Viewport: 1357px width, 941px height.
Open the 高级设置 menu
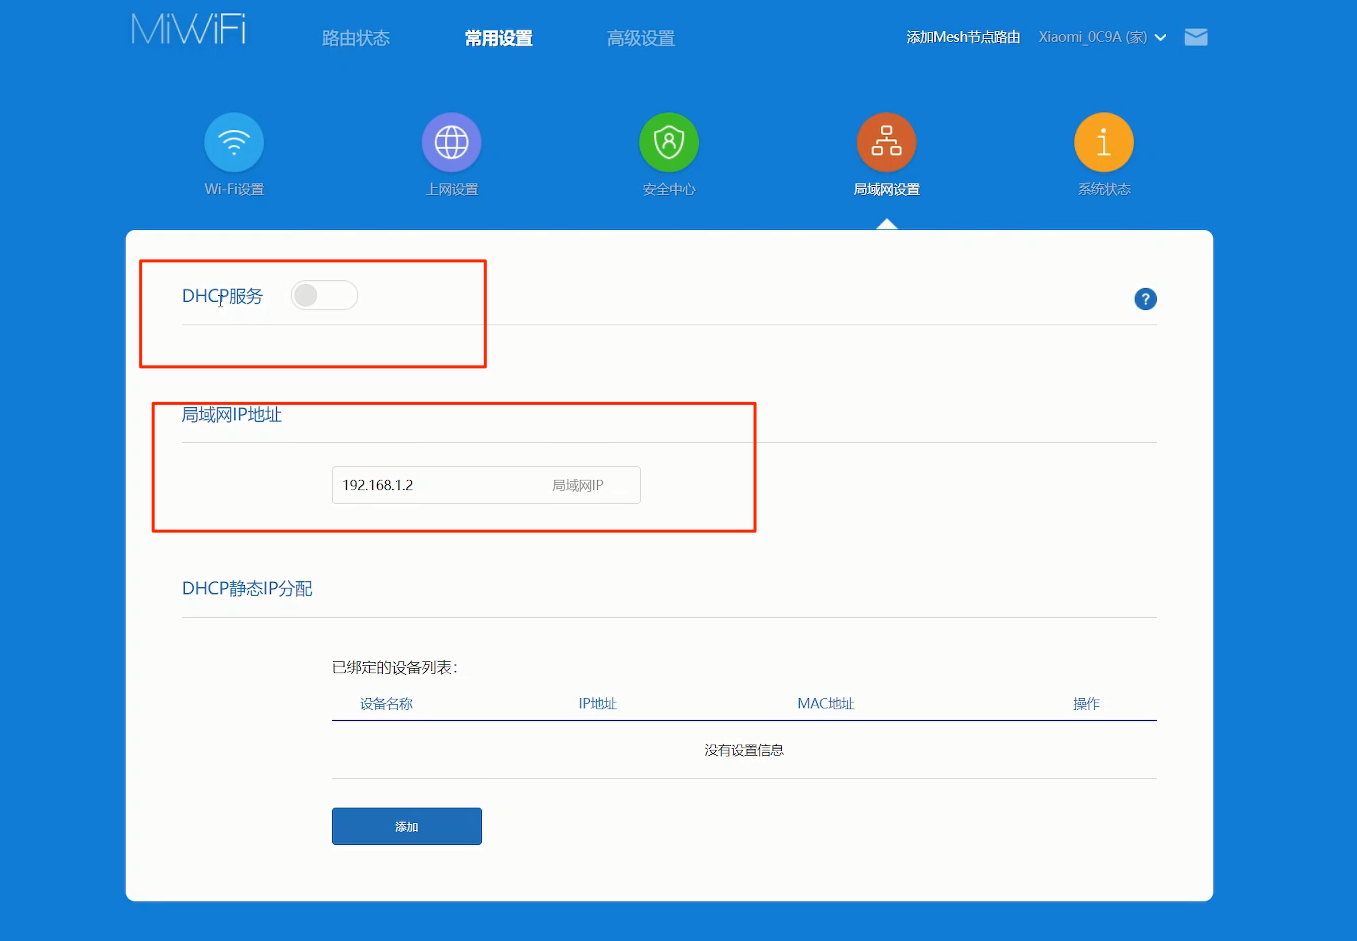[x=641, y=37]
